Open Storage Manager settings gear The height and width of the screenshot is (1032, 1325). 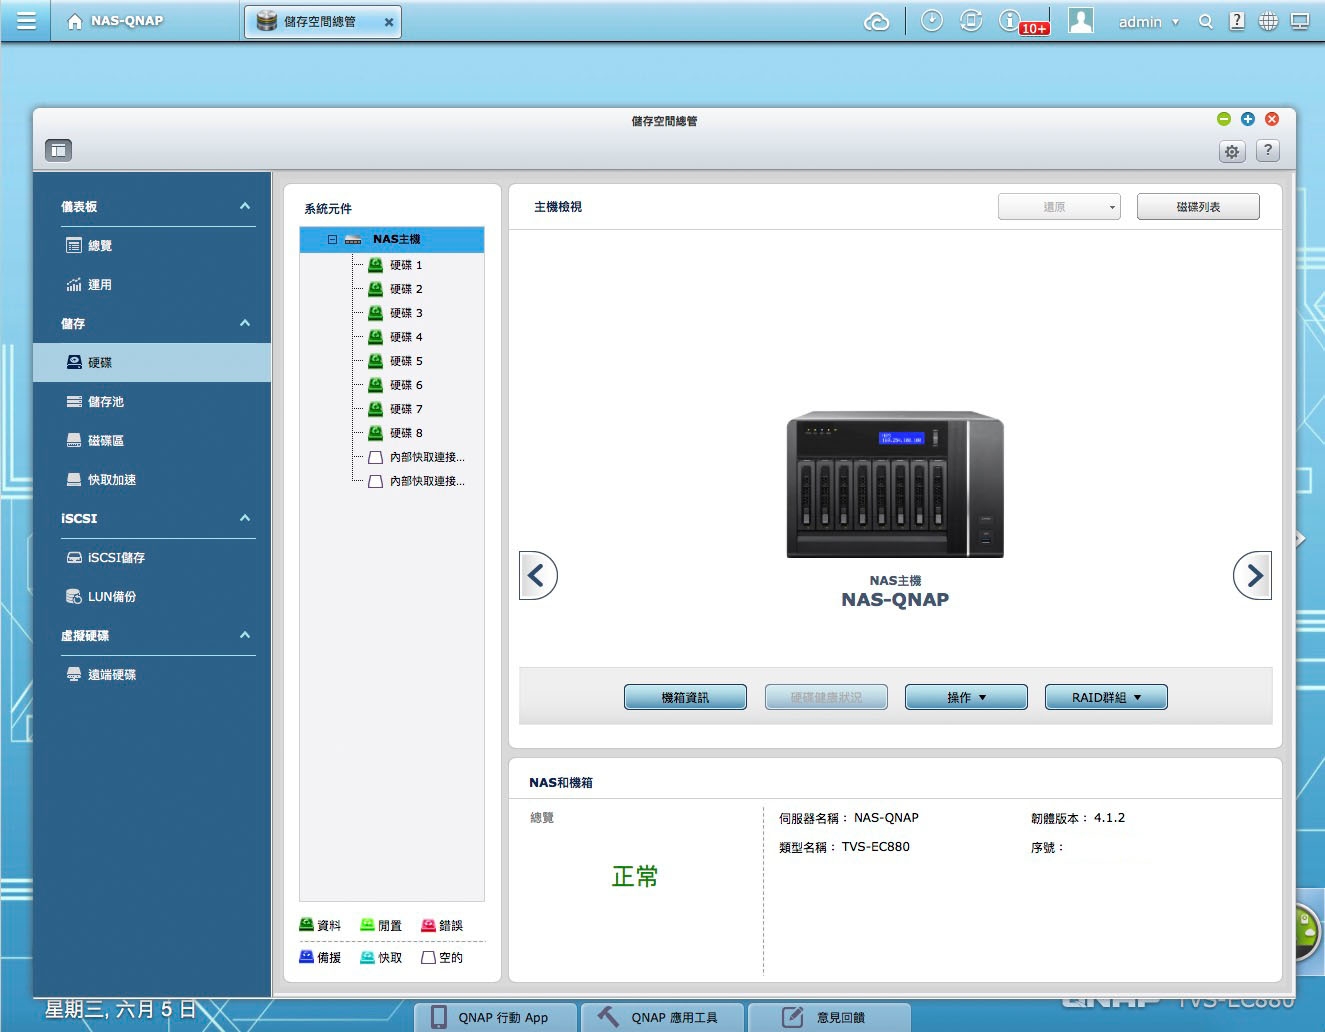coord(1232,151)
